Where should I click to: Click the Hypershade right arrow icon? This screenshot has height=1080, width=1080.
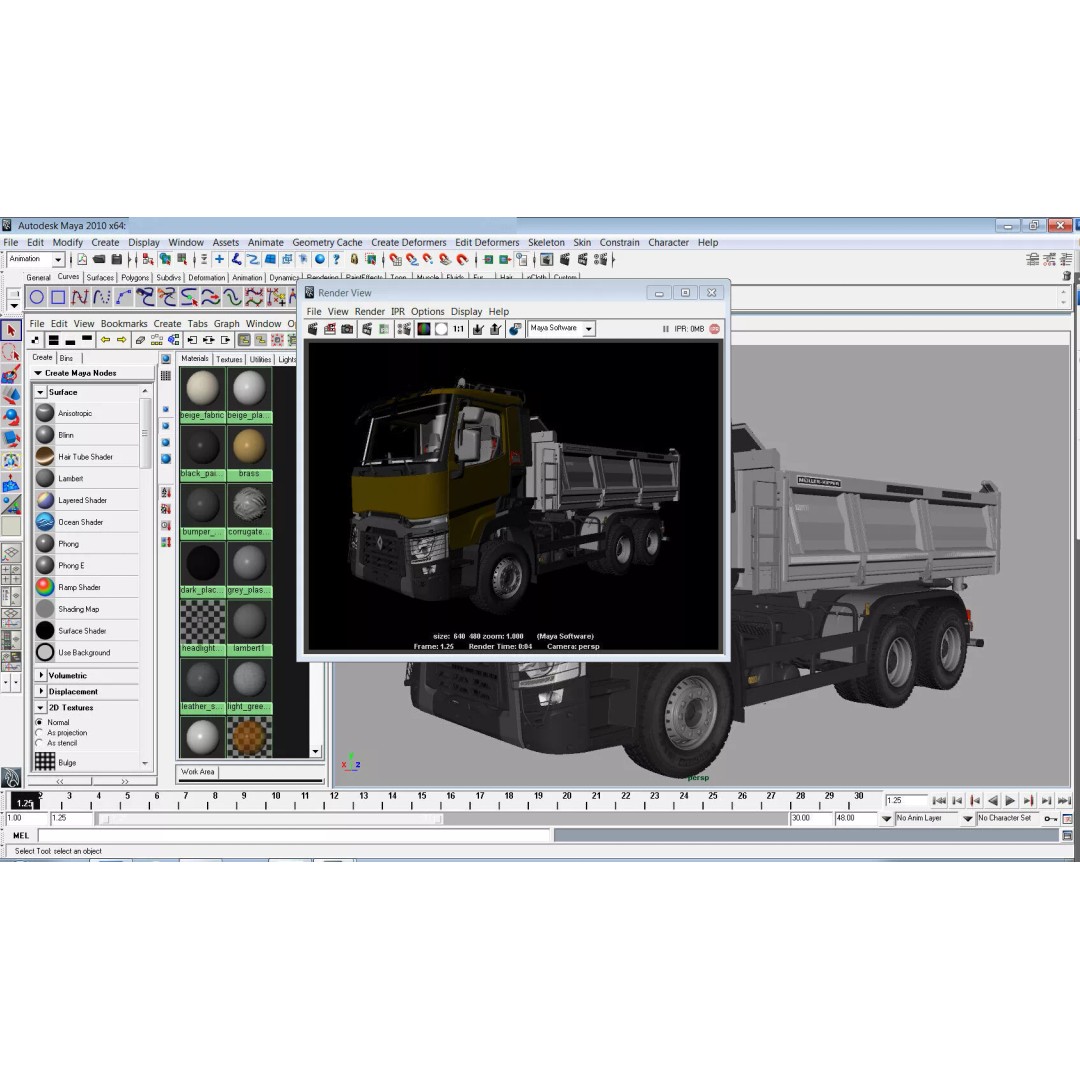point(122,340)
